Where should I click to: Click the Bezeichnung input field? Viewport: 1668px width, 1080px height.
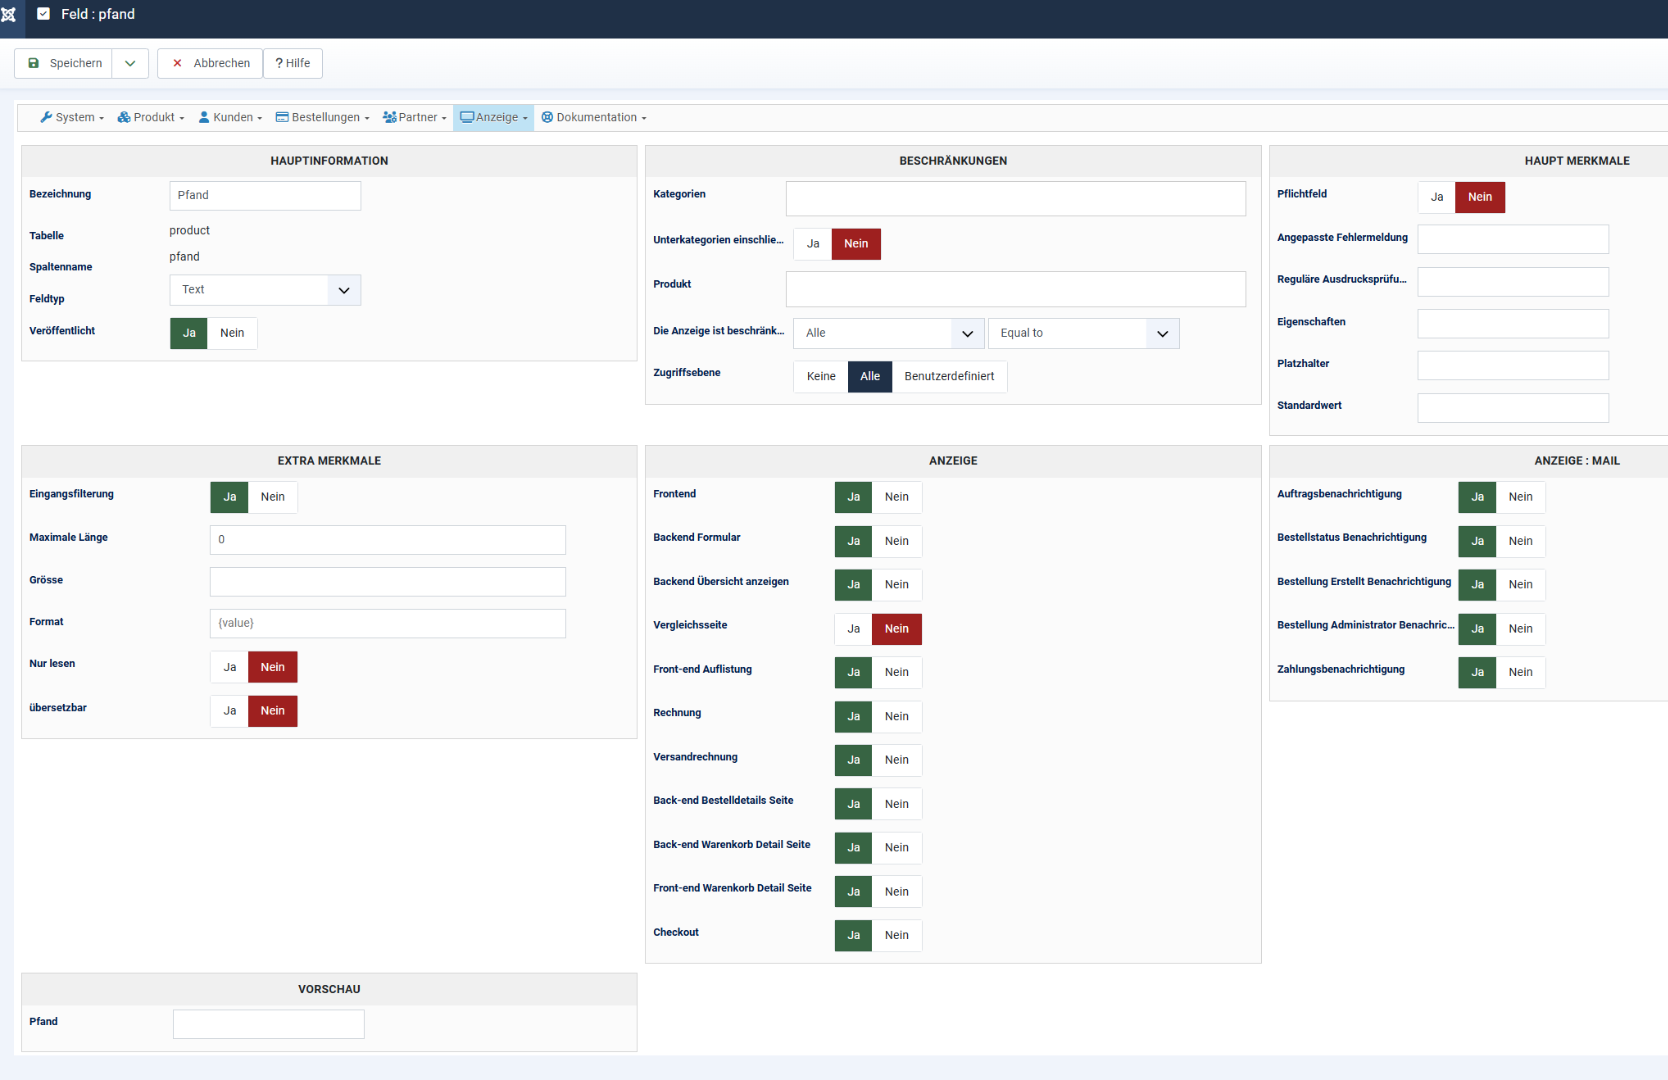265,195
